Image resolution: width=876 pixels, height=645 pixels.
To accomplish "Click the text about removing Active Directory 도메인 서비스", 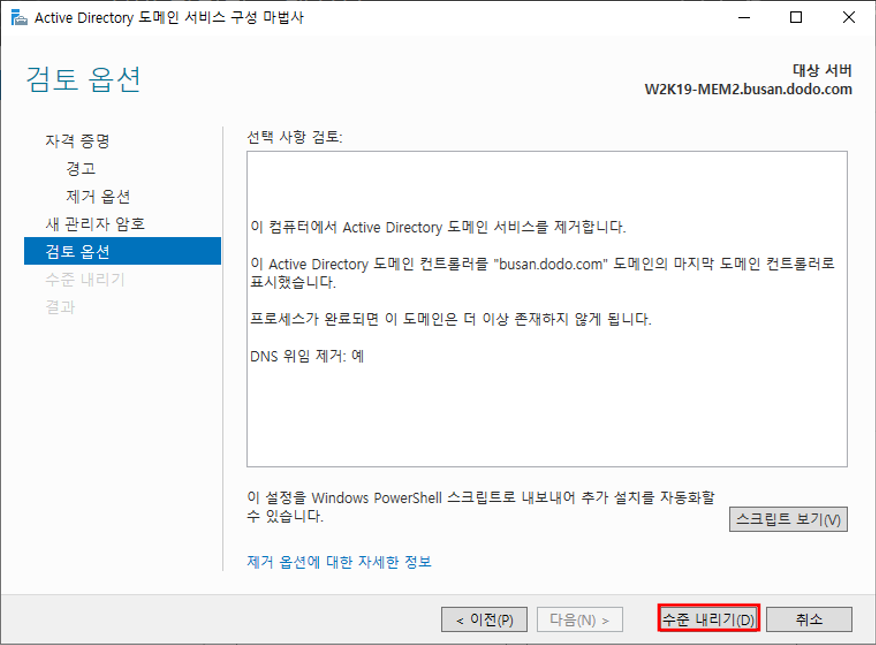I will tap(438, 227).
